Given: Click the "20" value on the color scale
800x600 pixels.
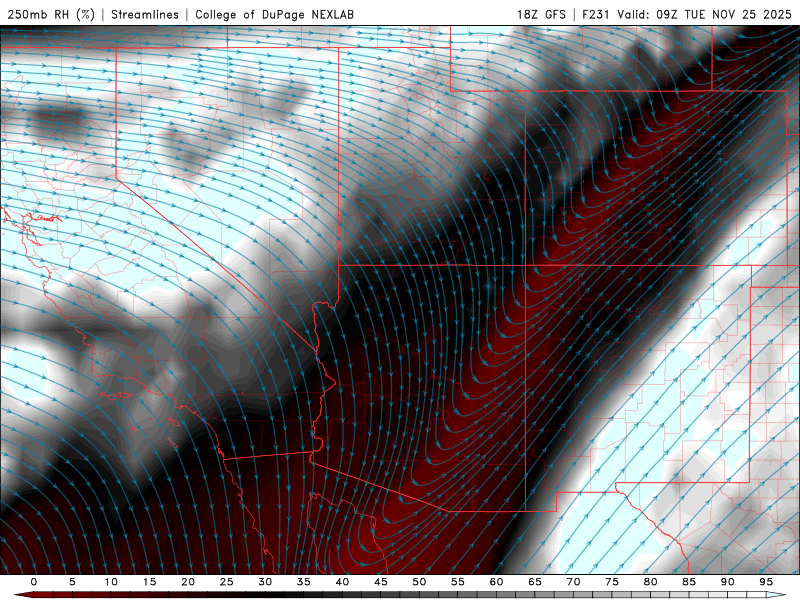Looking at the screenshot, I should point(188,582).
